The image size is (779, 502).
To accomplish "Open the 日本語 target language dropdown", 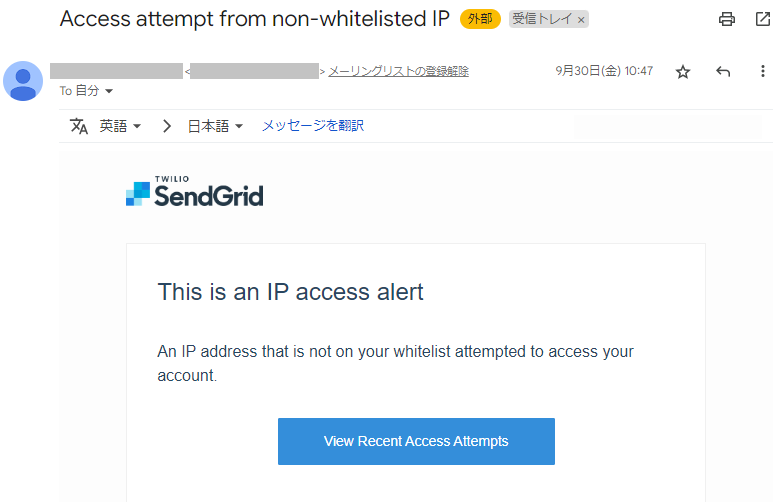I will tap(215, 126).
